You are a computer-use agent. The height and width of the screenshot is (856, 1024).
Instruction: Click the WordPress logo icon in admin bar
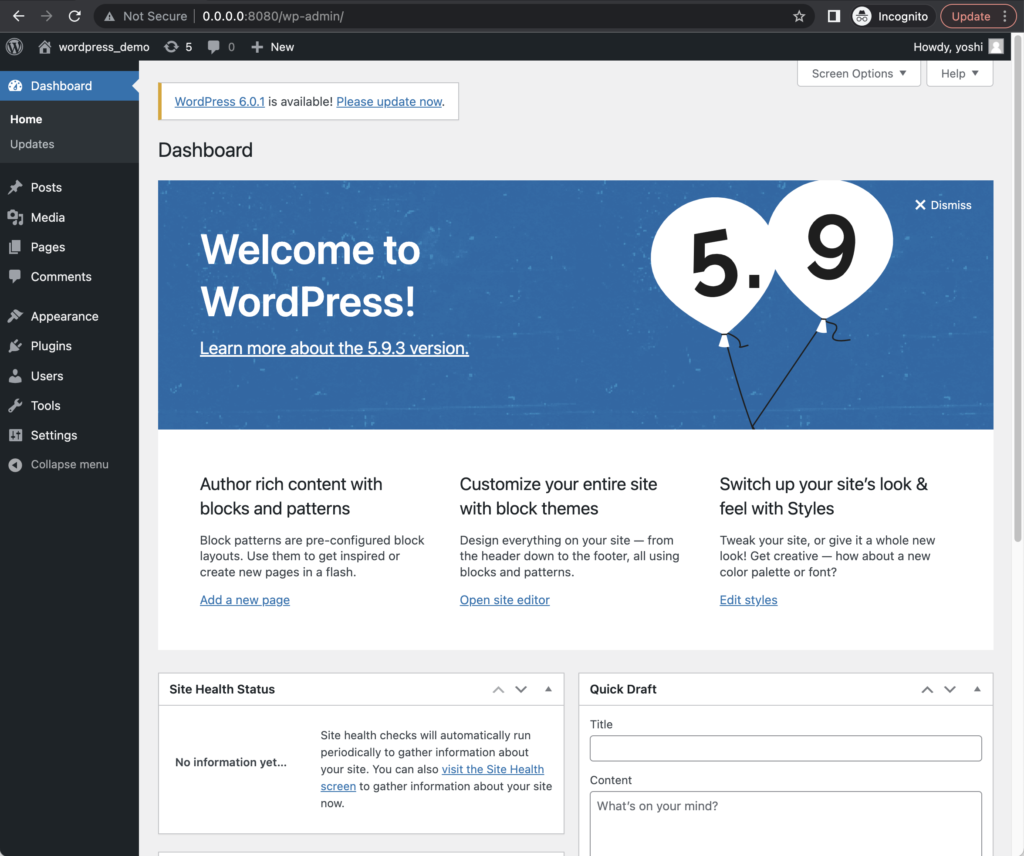14,46
